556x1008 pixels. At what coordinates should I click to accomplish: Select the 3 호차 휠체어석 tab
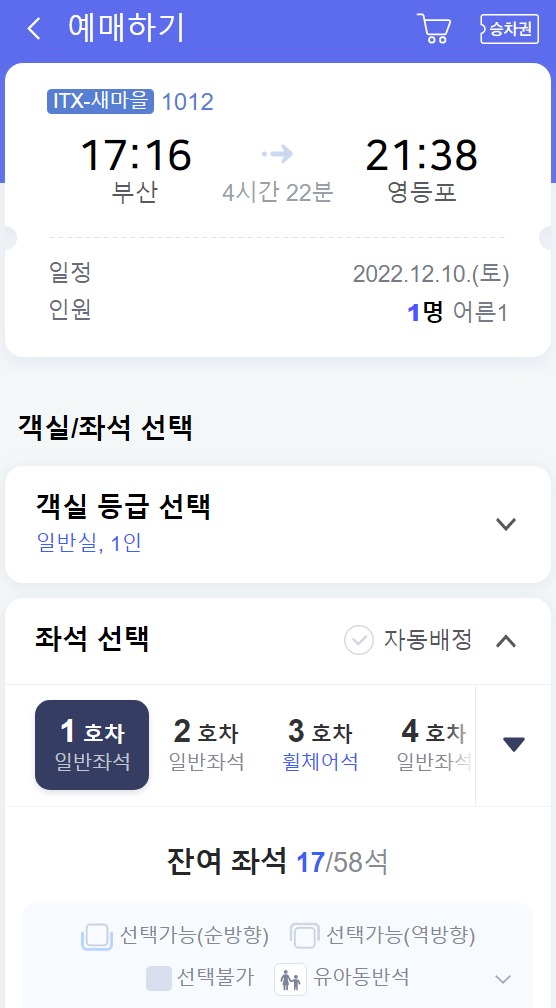(x=320, y=745)
